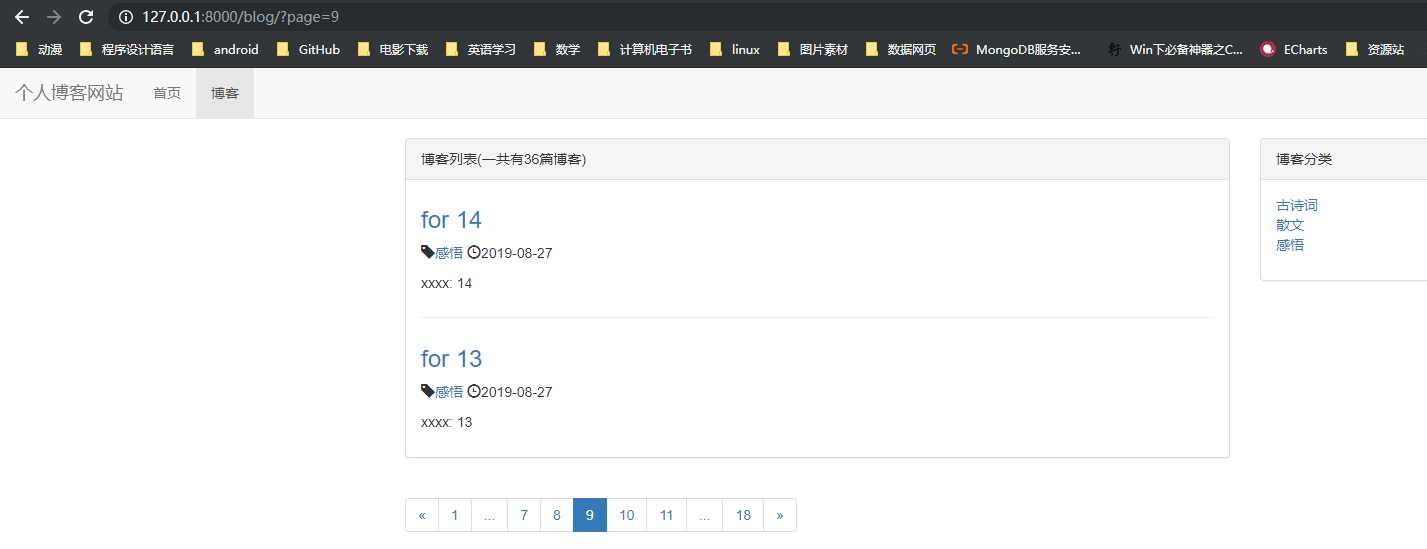Open the 图片素材 bookmark folder

point(812,49)
